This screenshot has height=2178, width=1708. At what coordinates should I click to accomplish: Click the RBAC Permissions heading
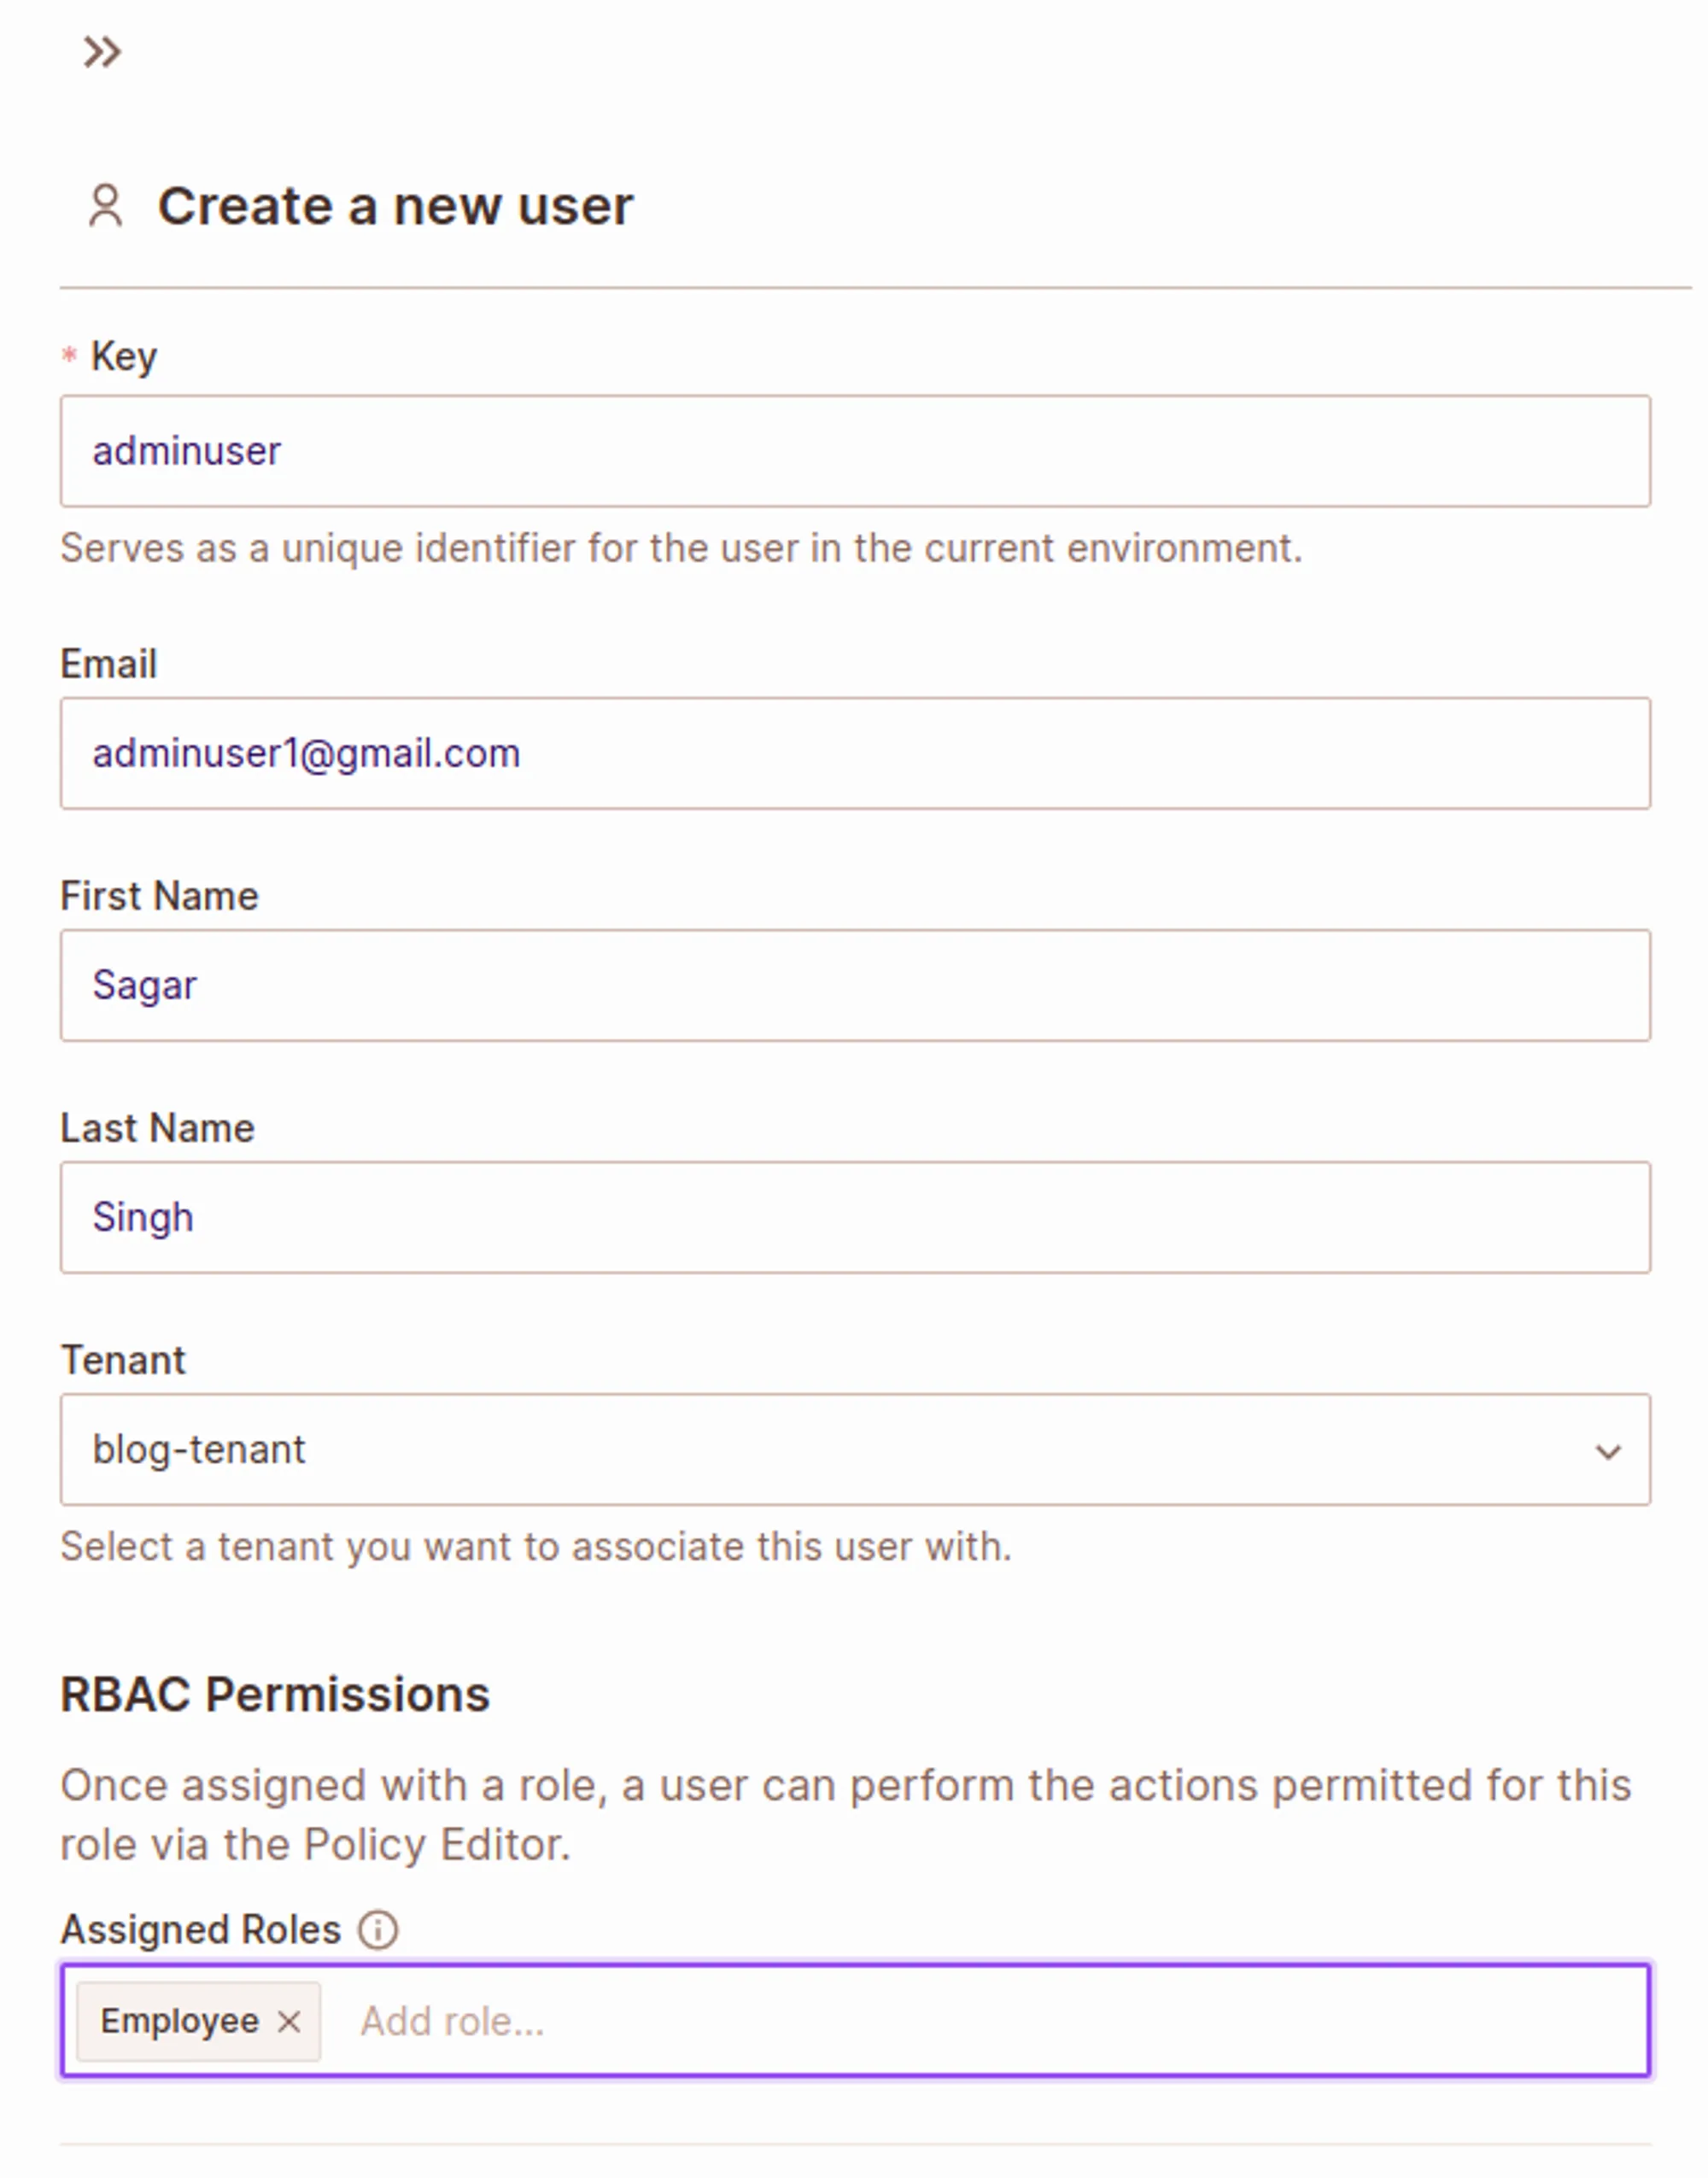click(275, 1695)
